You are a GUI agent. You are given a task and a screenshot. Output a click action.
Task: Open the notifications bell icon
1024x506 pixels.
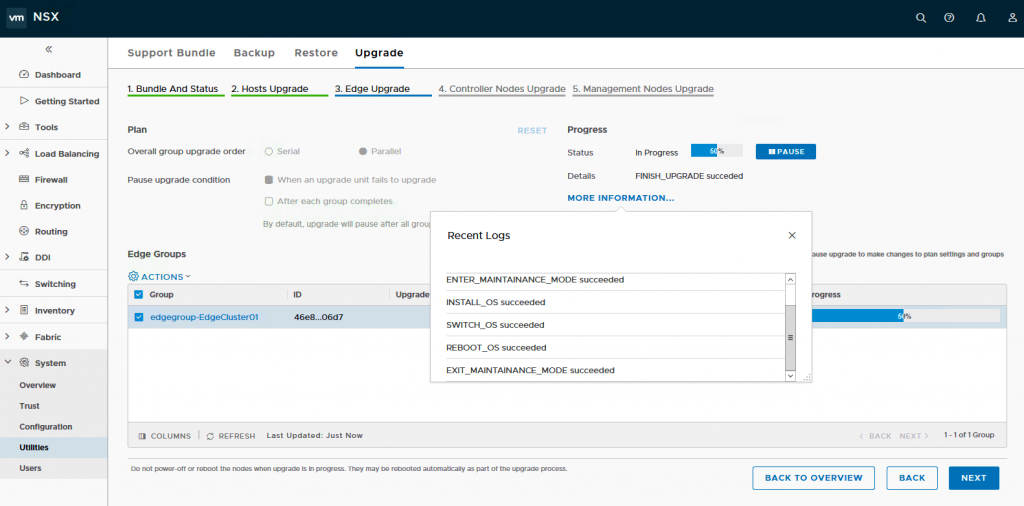tap(980, 18)
